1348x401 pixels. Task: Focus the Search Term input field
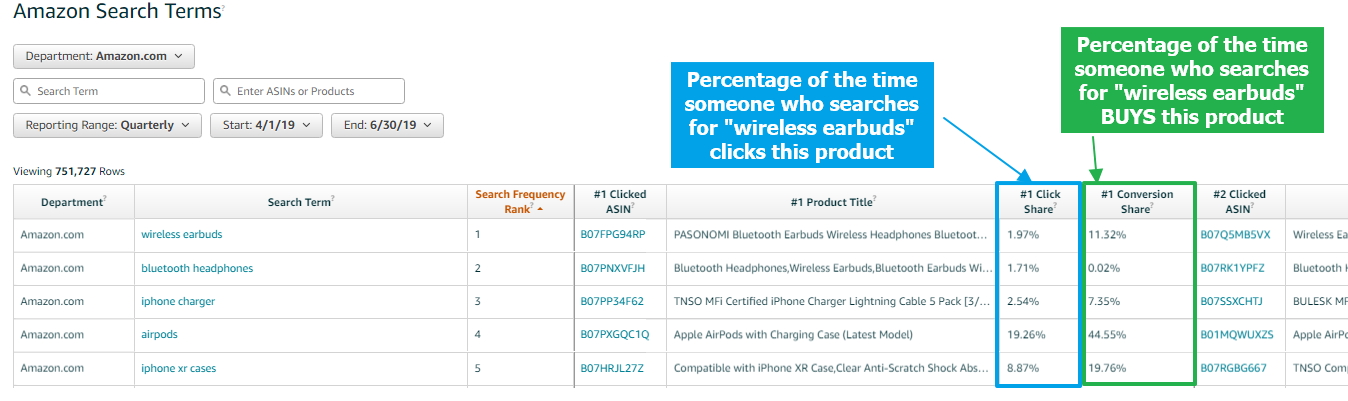point(109,91)
